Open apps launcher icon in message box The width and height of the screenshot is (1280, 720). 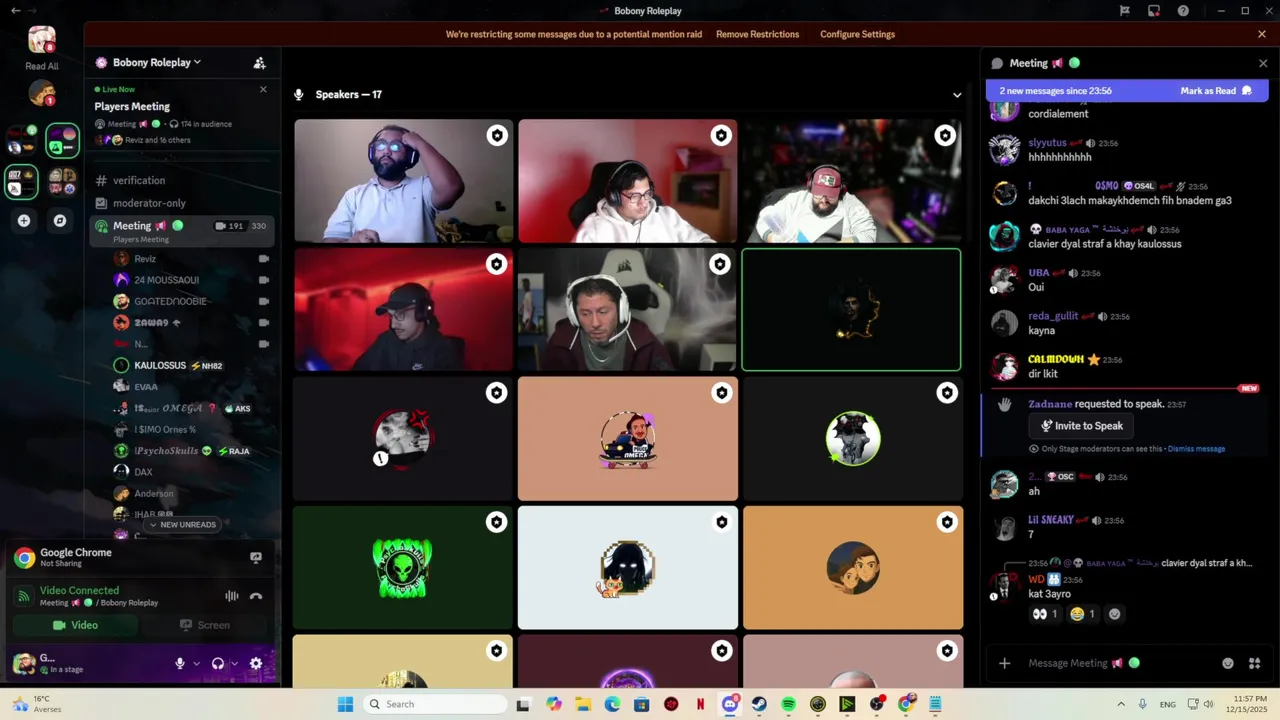coord(1254,663)
